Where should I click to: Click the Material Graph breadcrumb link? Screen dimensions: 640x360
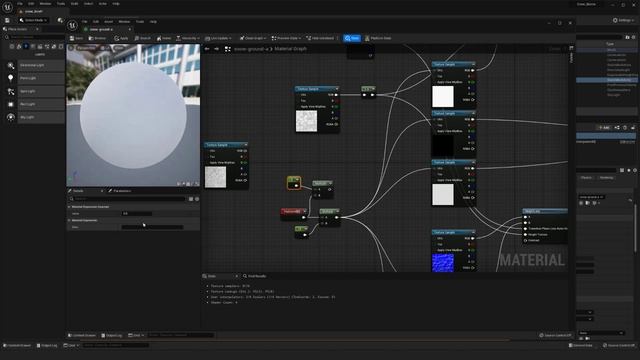click(290, 49)
